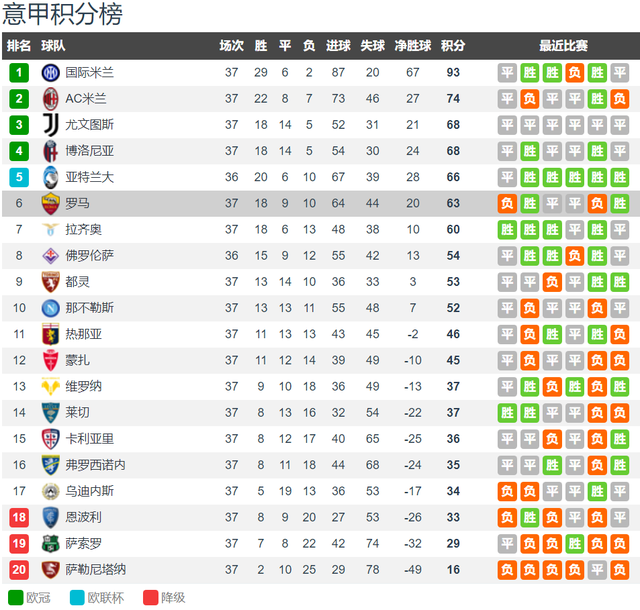Click the Juventus (尤文图斯) logo

coord(51,125)
